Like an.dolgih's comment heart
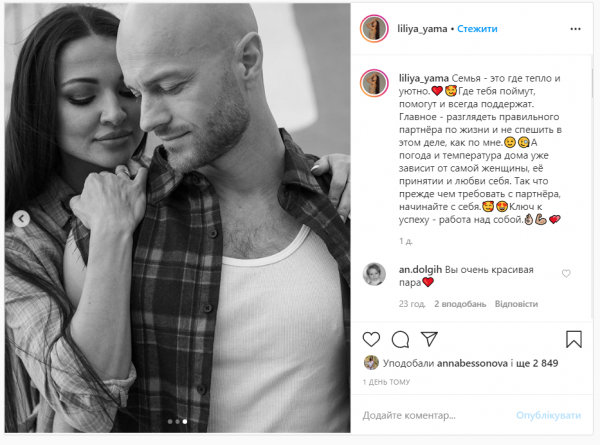Image resolution: width=600 pixels, height=445 pixels. point(566,274)
